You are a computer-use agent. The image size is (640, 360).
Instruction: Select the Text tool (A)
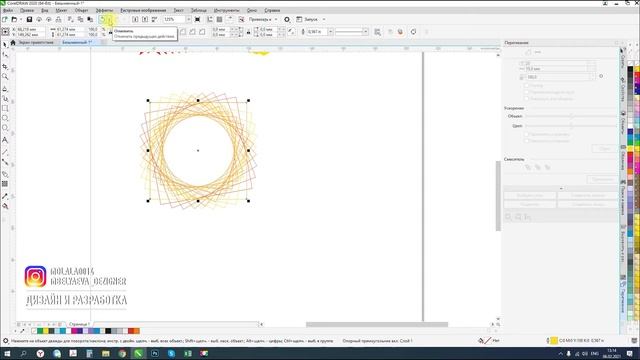(x=5, y=140)
